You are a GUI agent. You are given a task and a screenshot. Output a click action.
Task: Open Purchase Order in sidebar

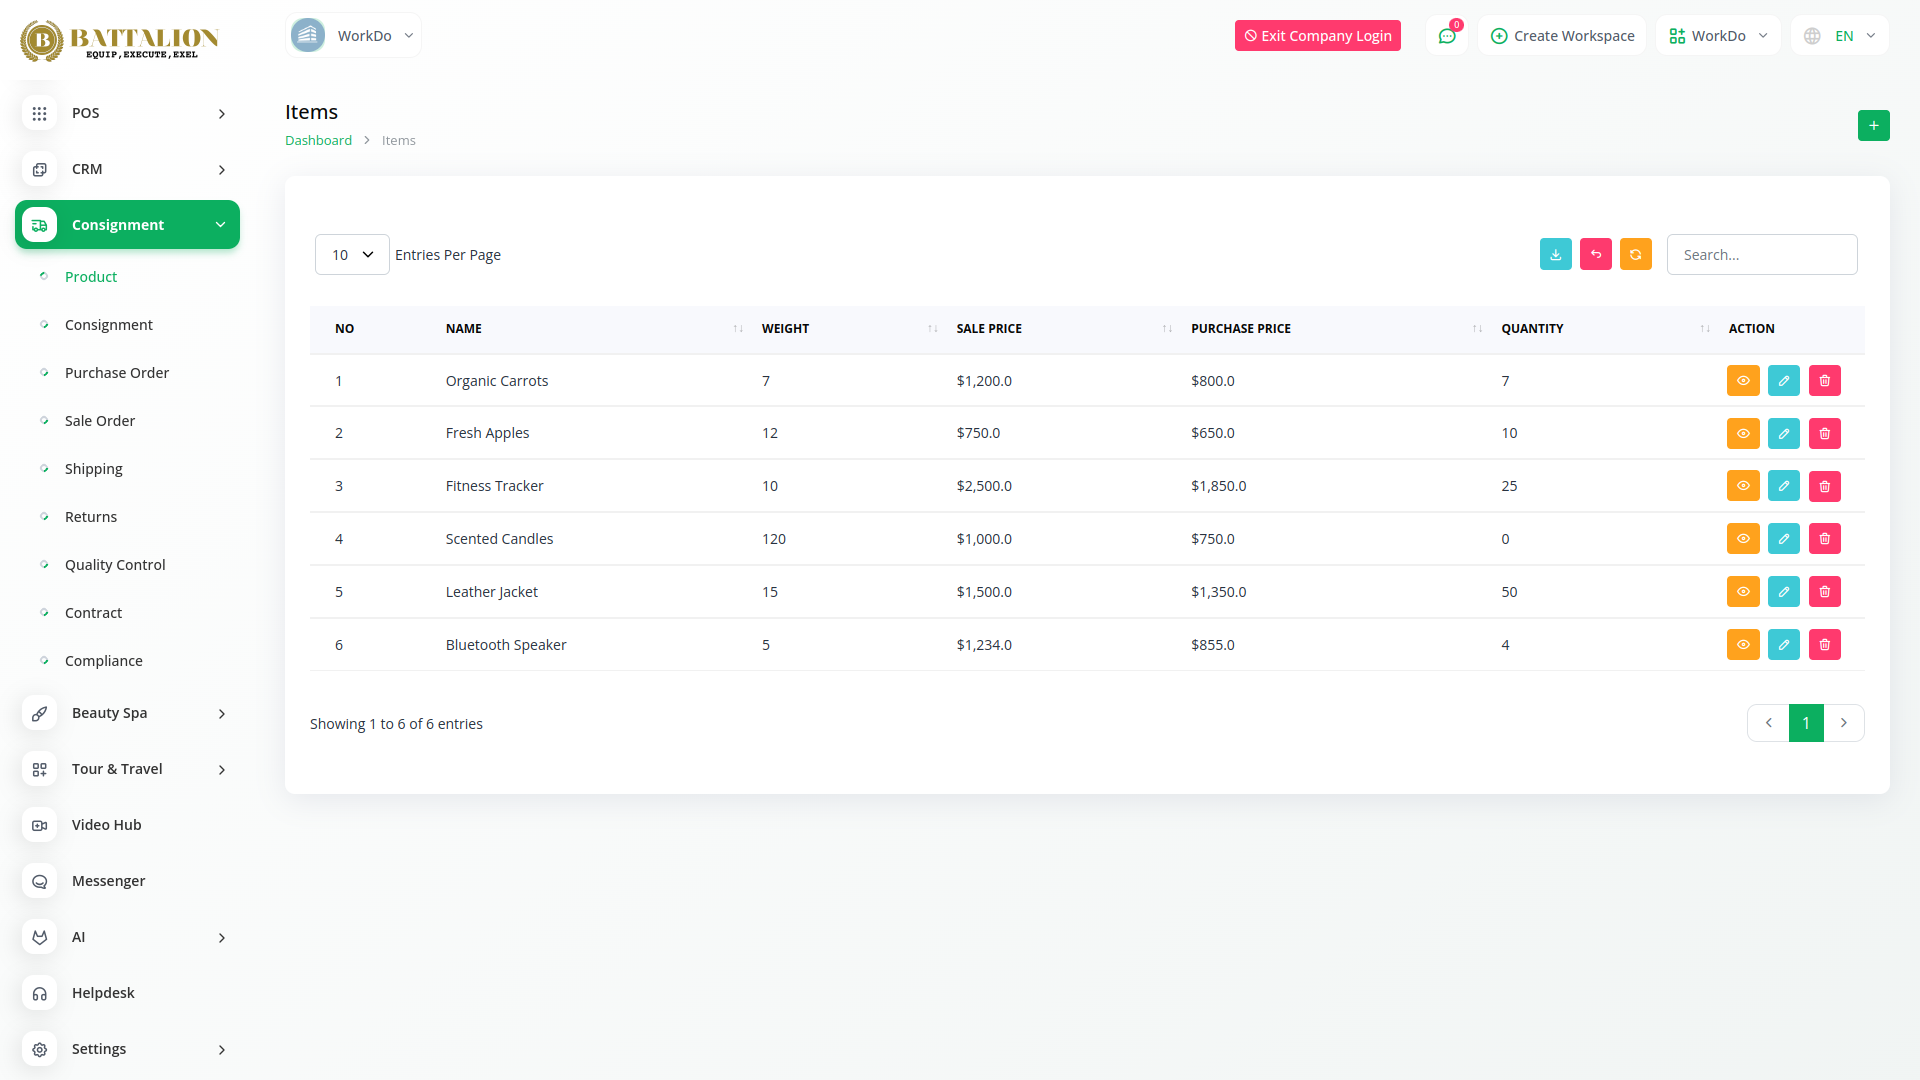(117, 373)
